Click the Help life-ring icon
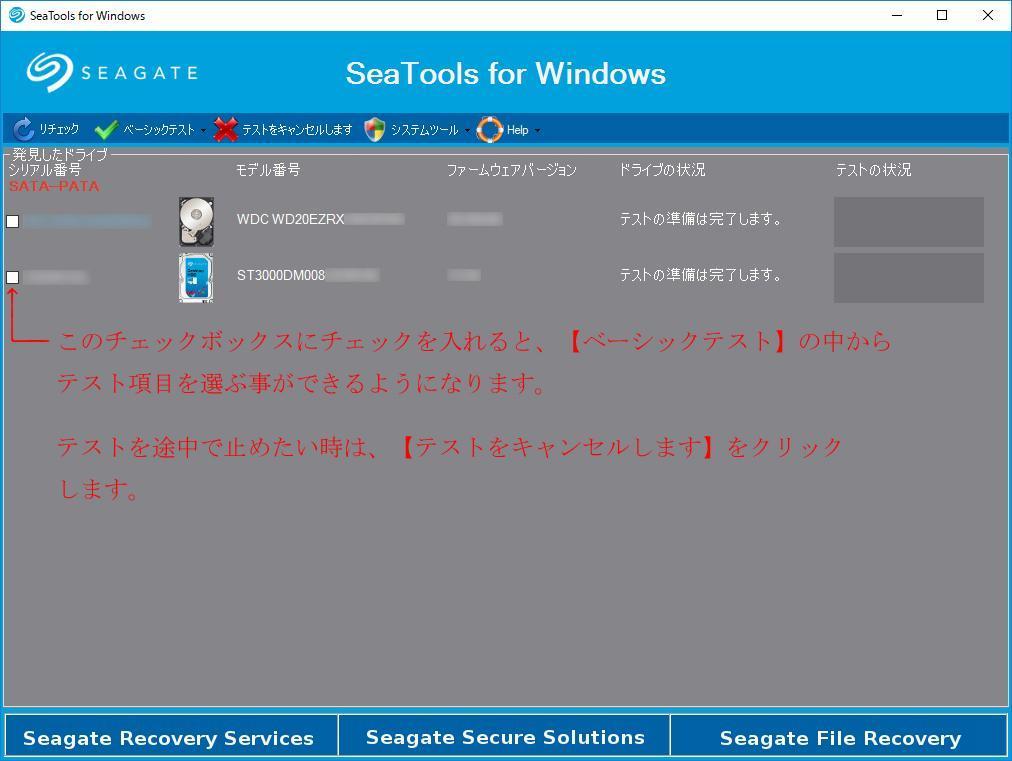This screenshot has width=1012, height=761. [489, 129]
